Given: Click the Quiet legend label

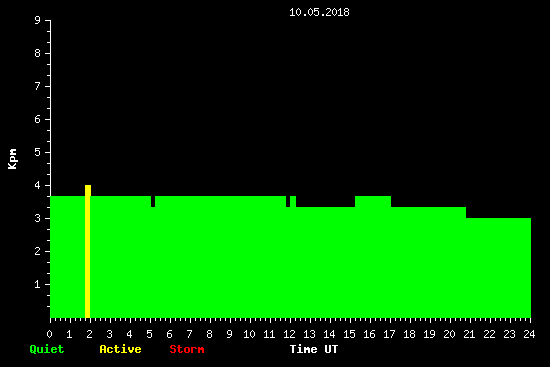Looking at the screenshot, I should coord(47,349).
